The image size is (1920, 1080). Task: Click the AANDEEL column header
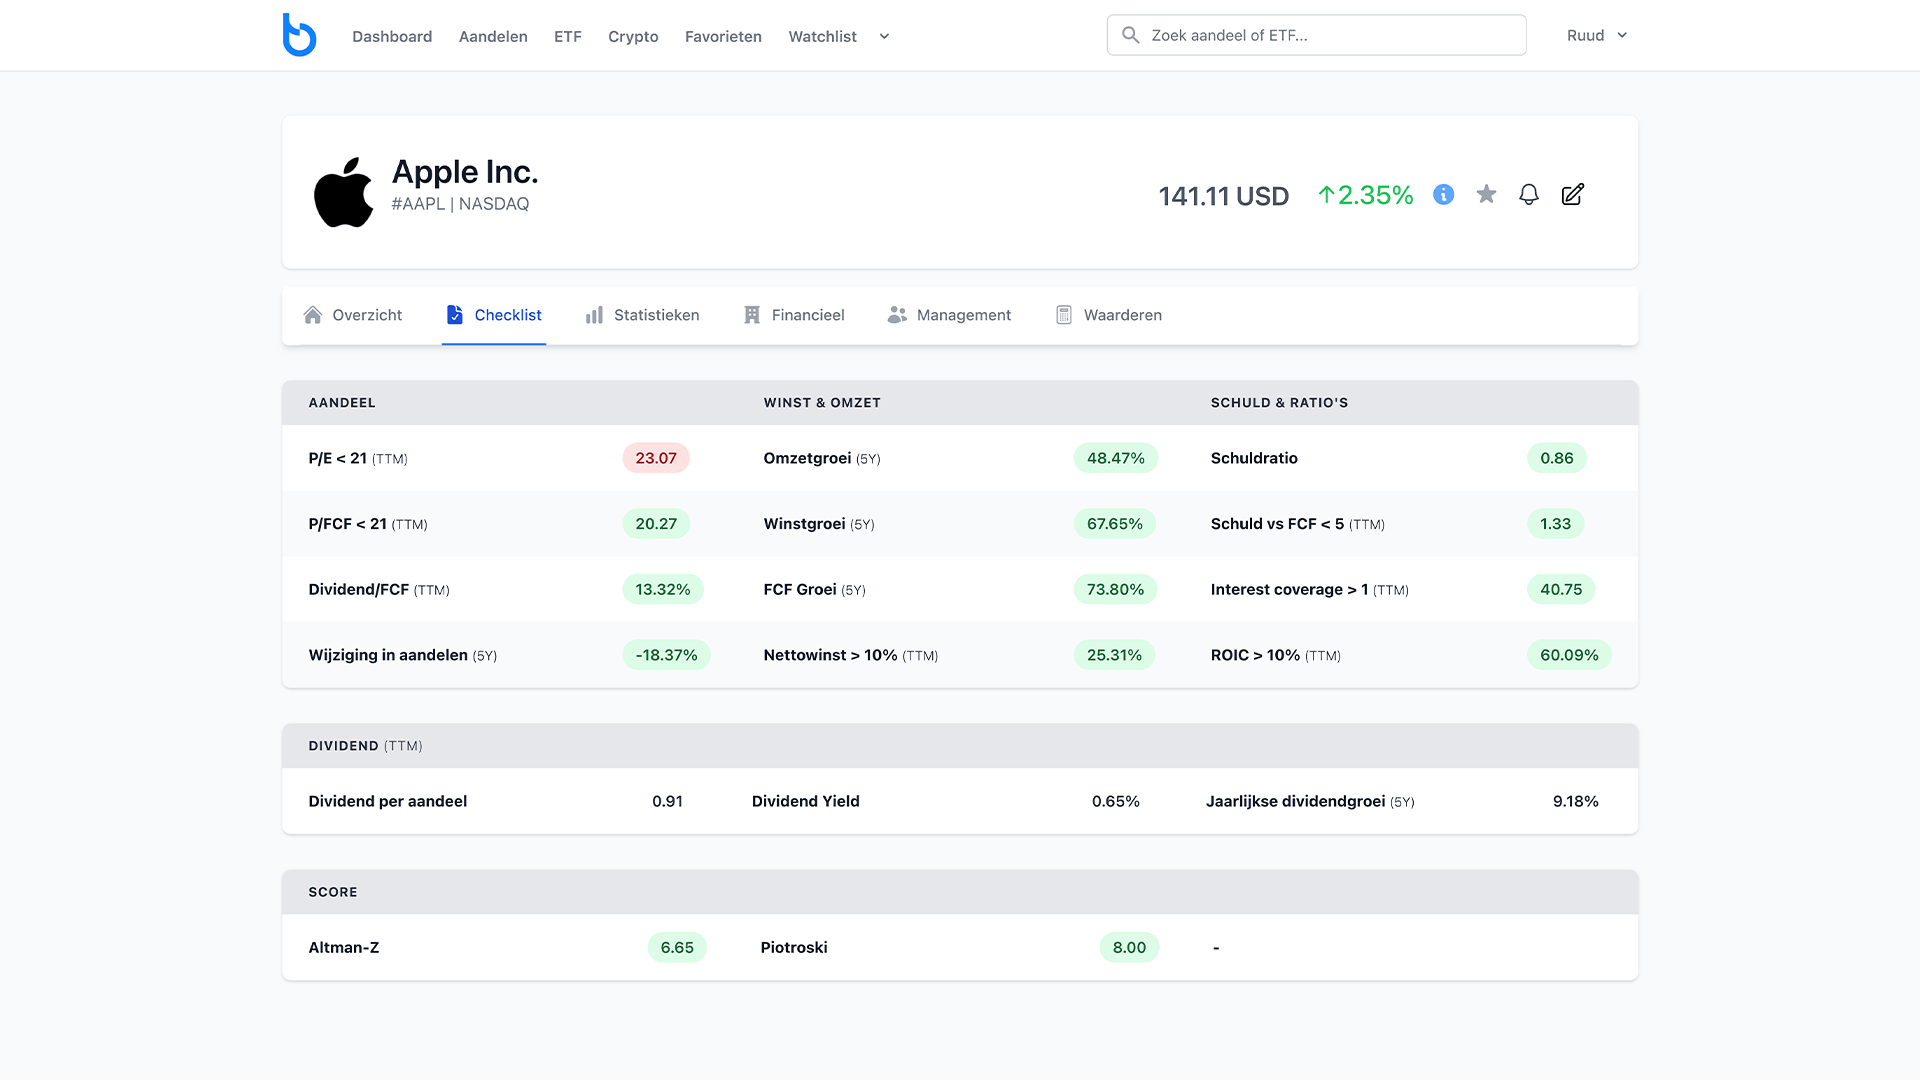click(x=342, y=403)
